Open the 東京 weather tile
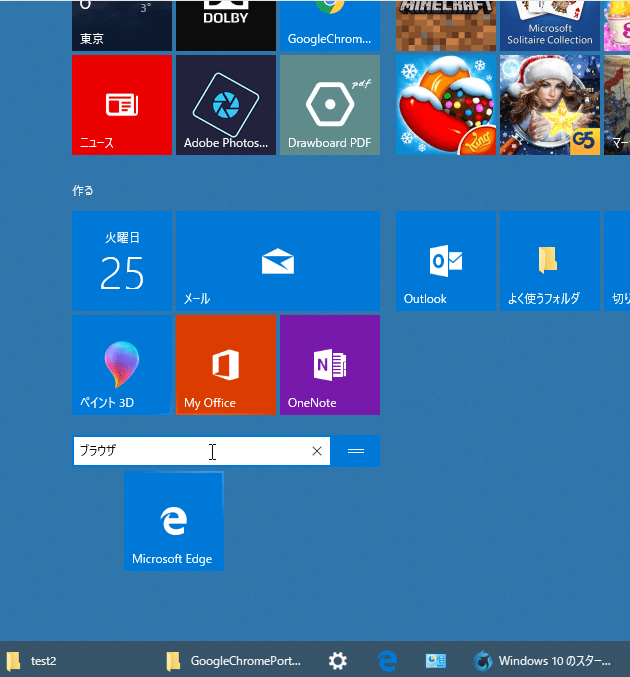This screenshot has width=630, height=677. (122, 25)
